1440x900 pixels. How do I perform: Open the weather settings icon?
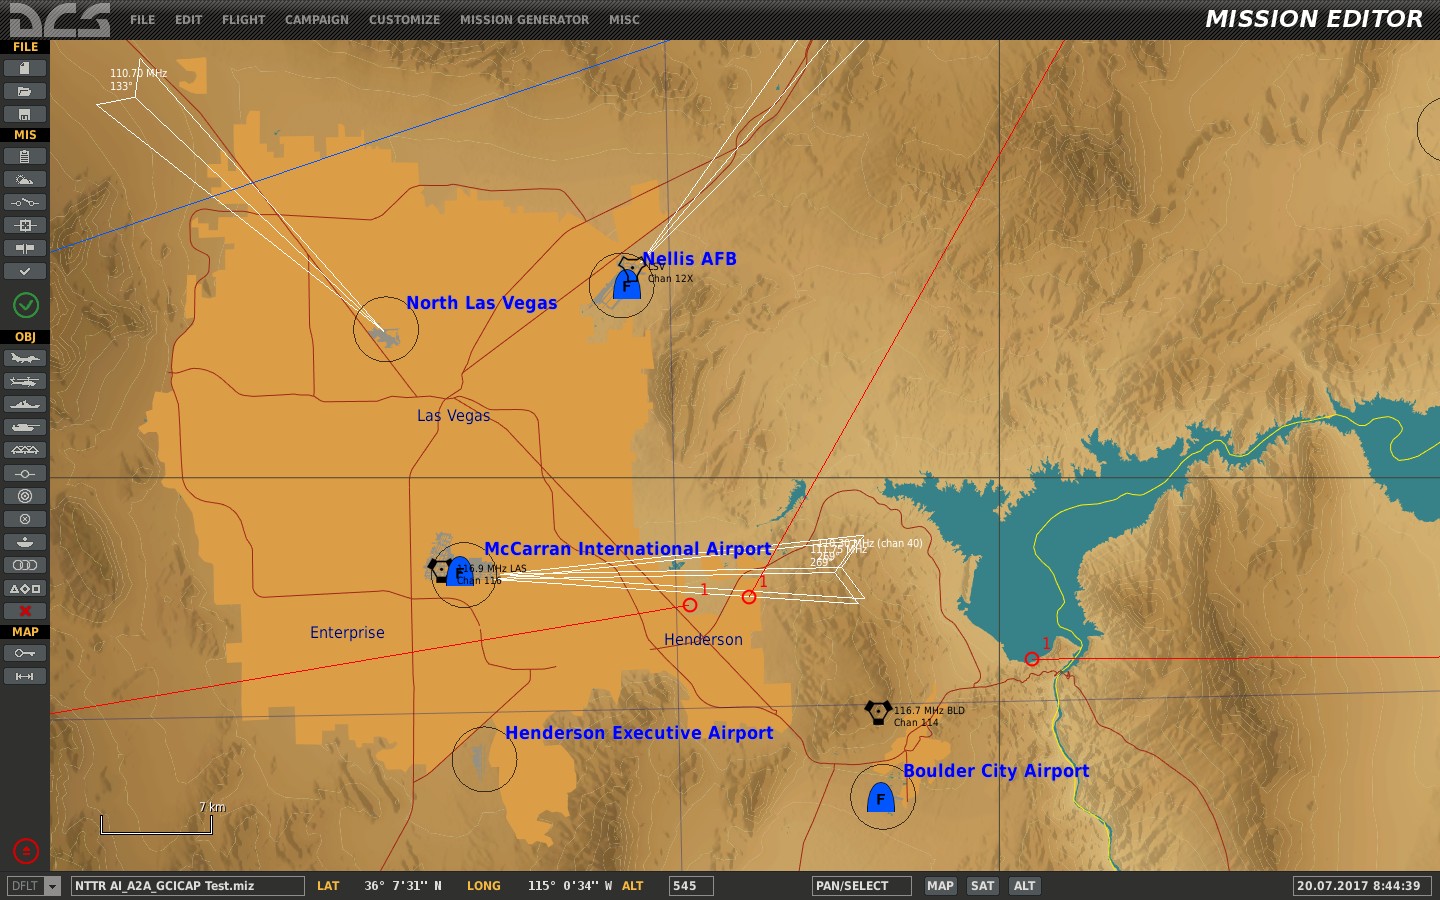coord(25,180)
